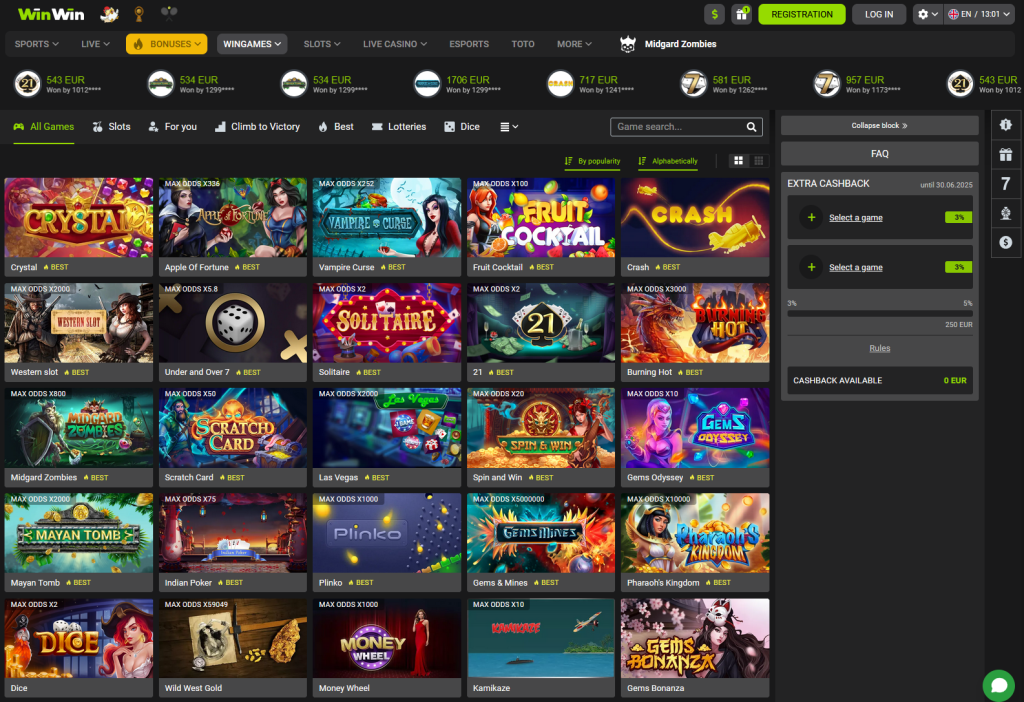Click the 1706 EUR winner entry
This screenshot has width=1024, height=702.
[x=457, y=84]
